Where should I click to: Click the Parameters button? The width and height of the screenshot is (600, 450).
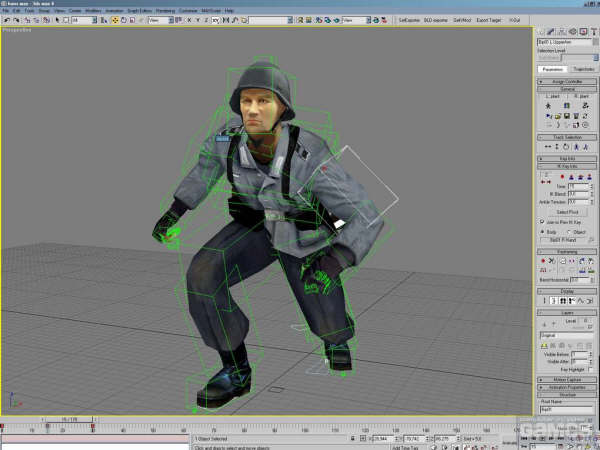coord(553,69)
